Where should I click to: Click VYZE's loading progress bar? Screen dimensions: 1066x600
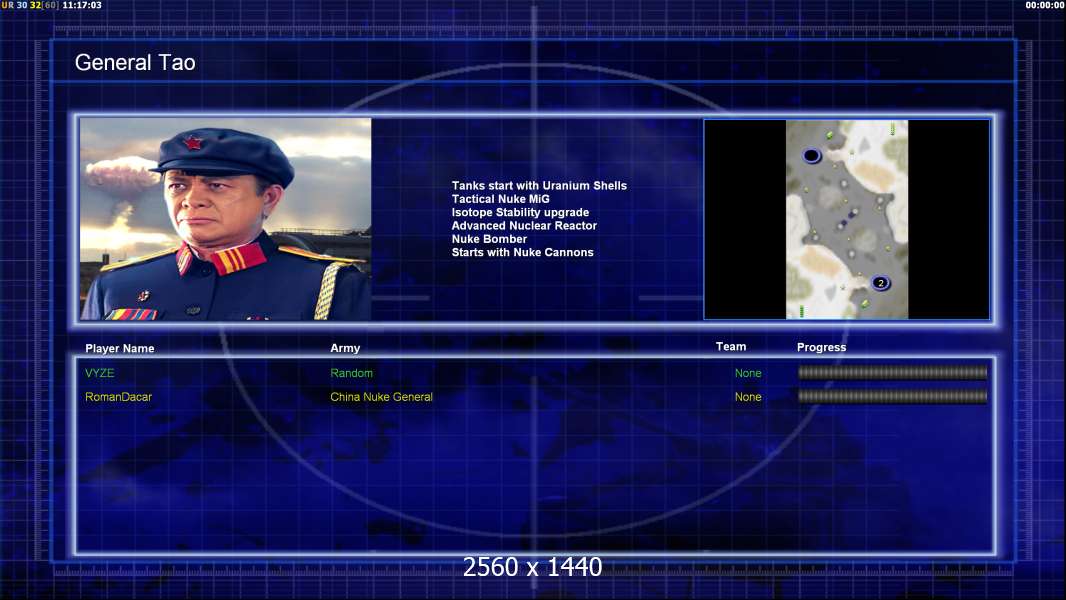[x=892, y=373]
